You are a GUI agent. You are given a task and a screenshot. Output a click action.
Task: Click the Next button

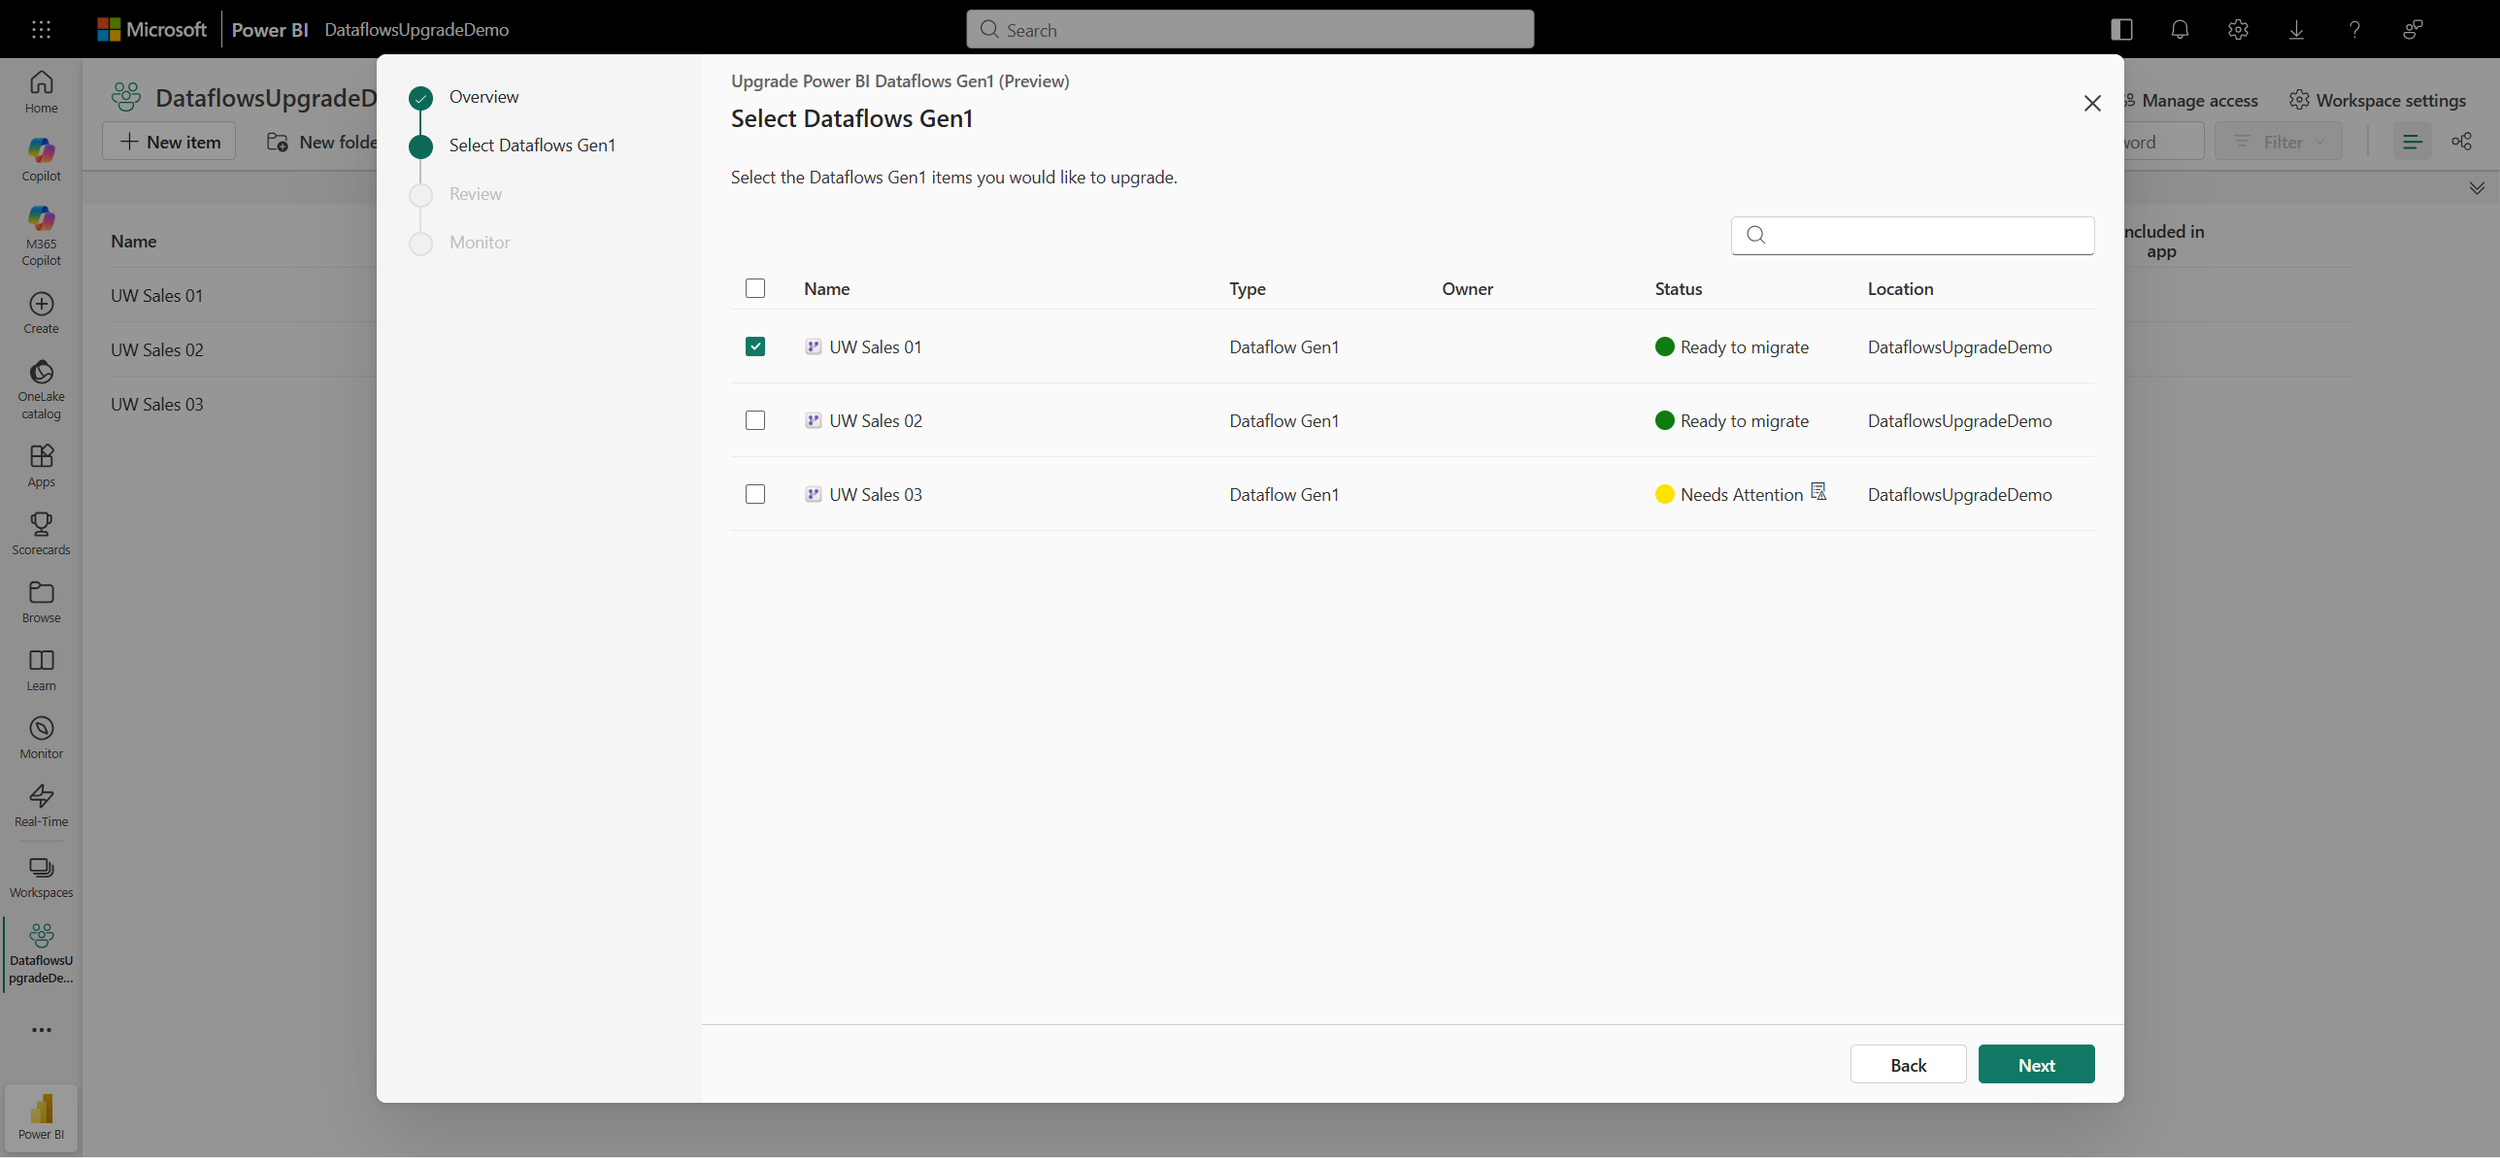click(2036, 1065)
